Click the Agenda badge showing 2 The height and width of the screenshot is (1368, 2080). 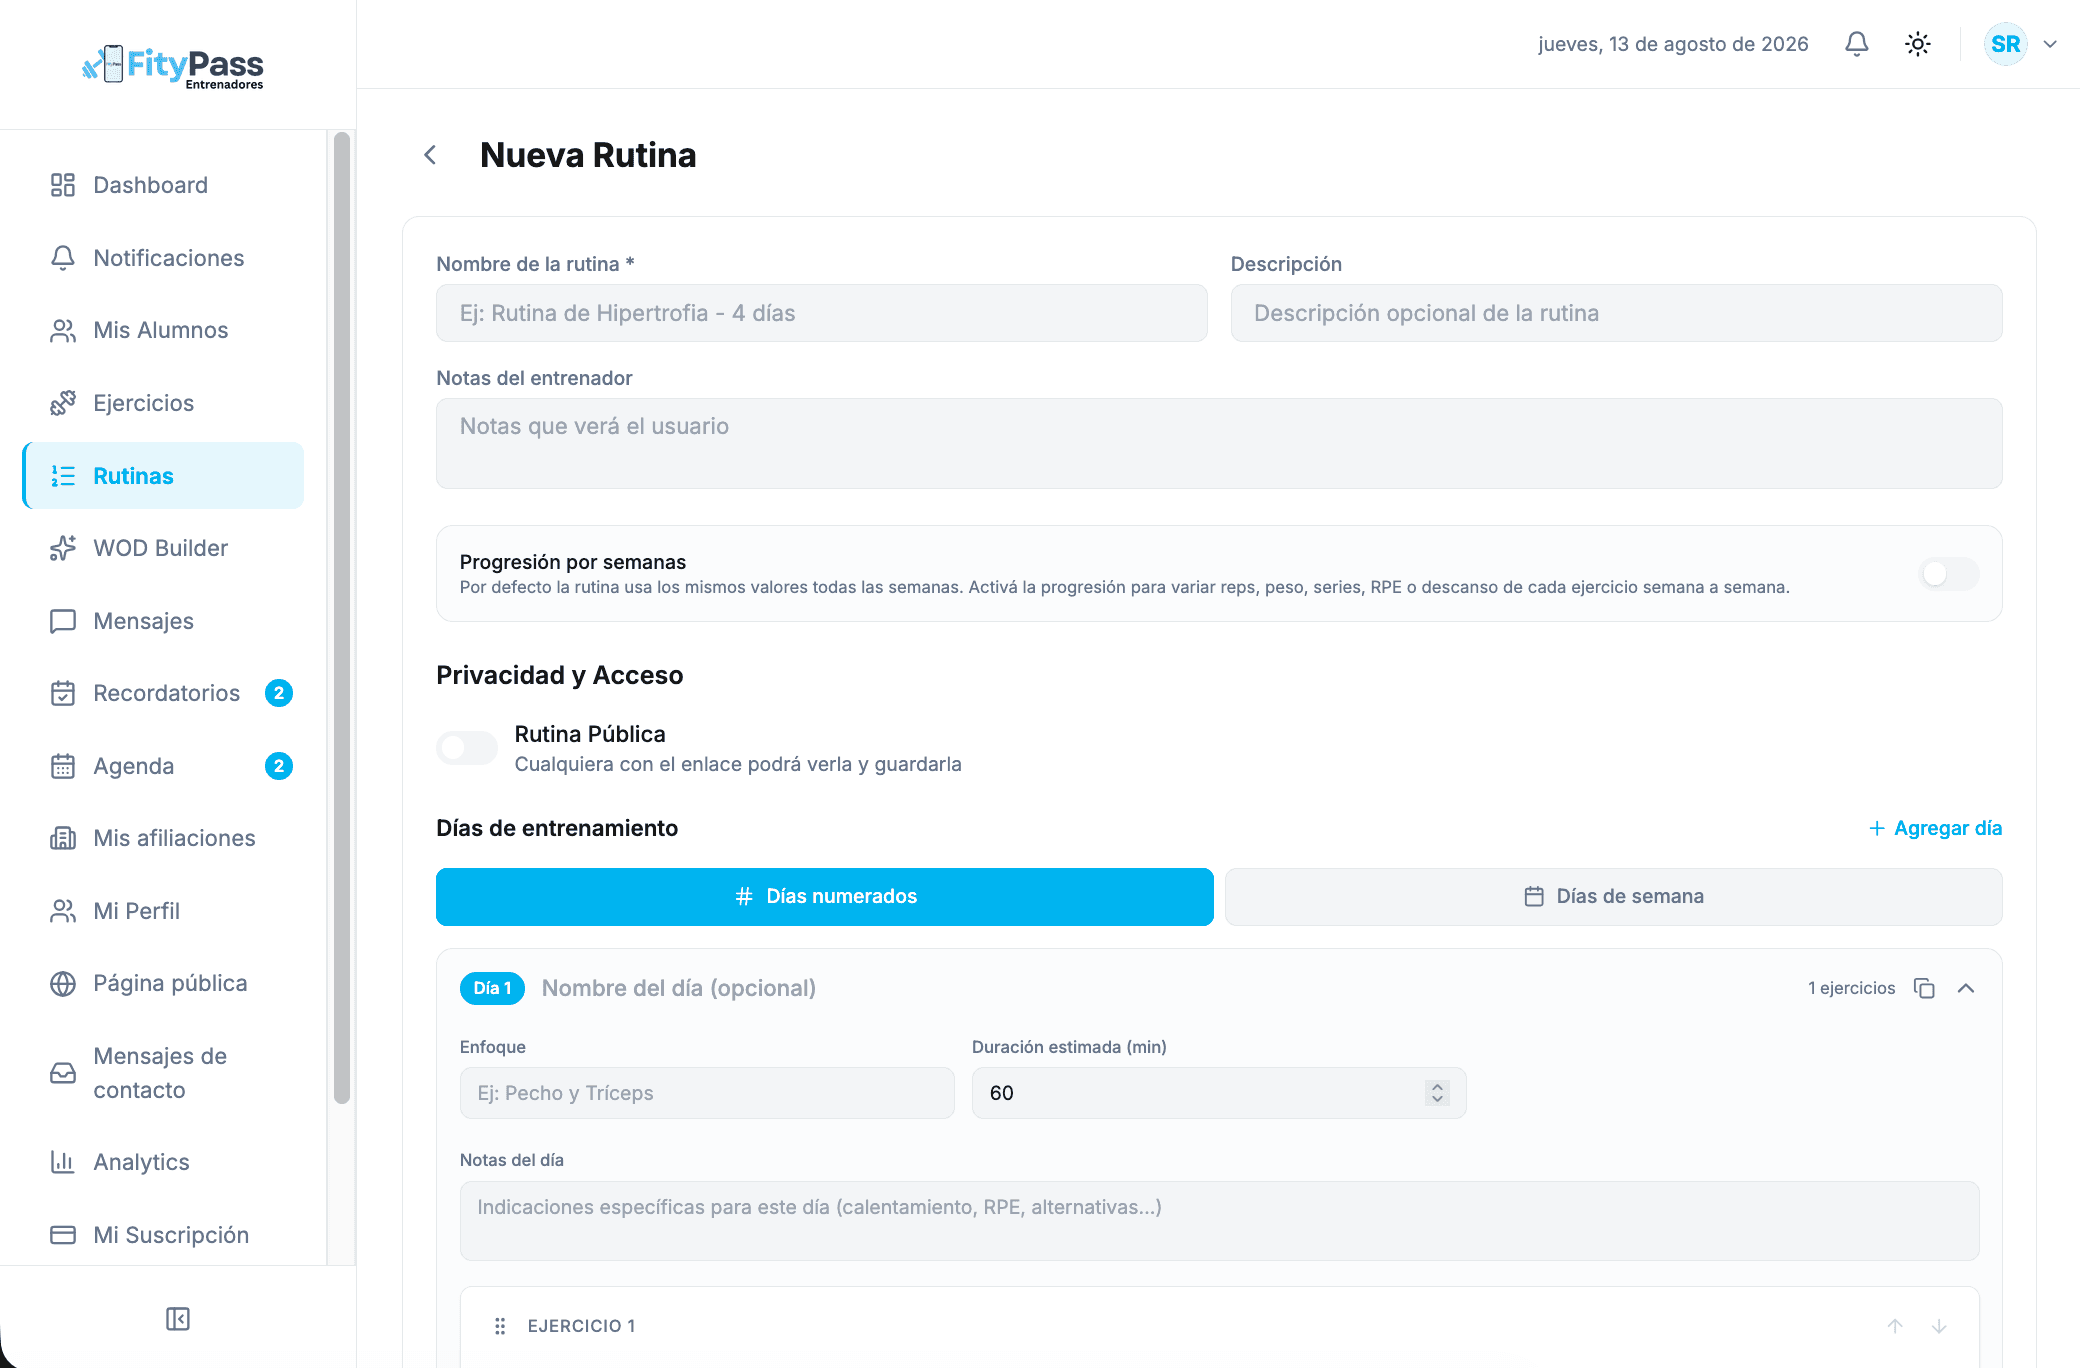coord(279,766)
